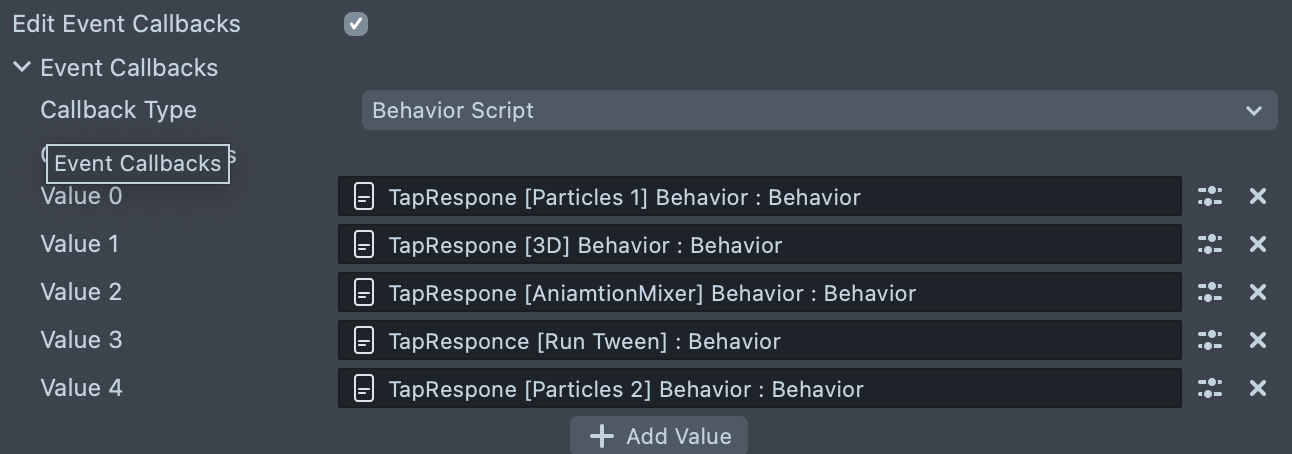Click the Event Callbacks tooltip label
The image size is (1292, 454).
click(x=138, y=164)
